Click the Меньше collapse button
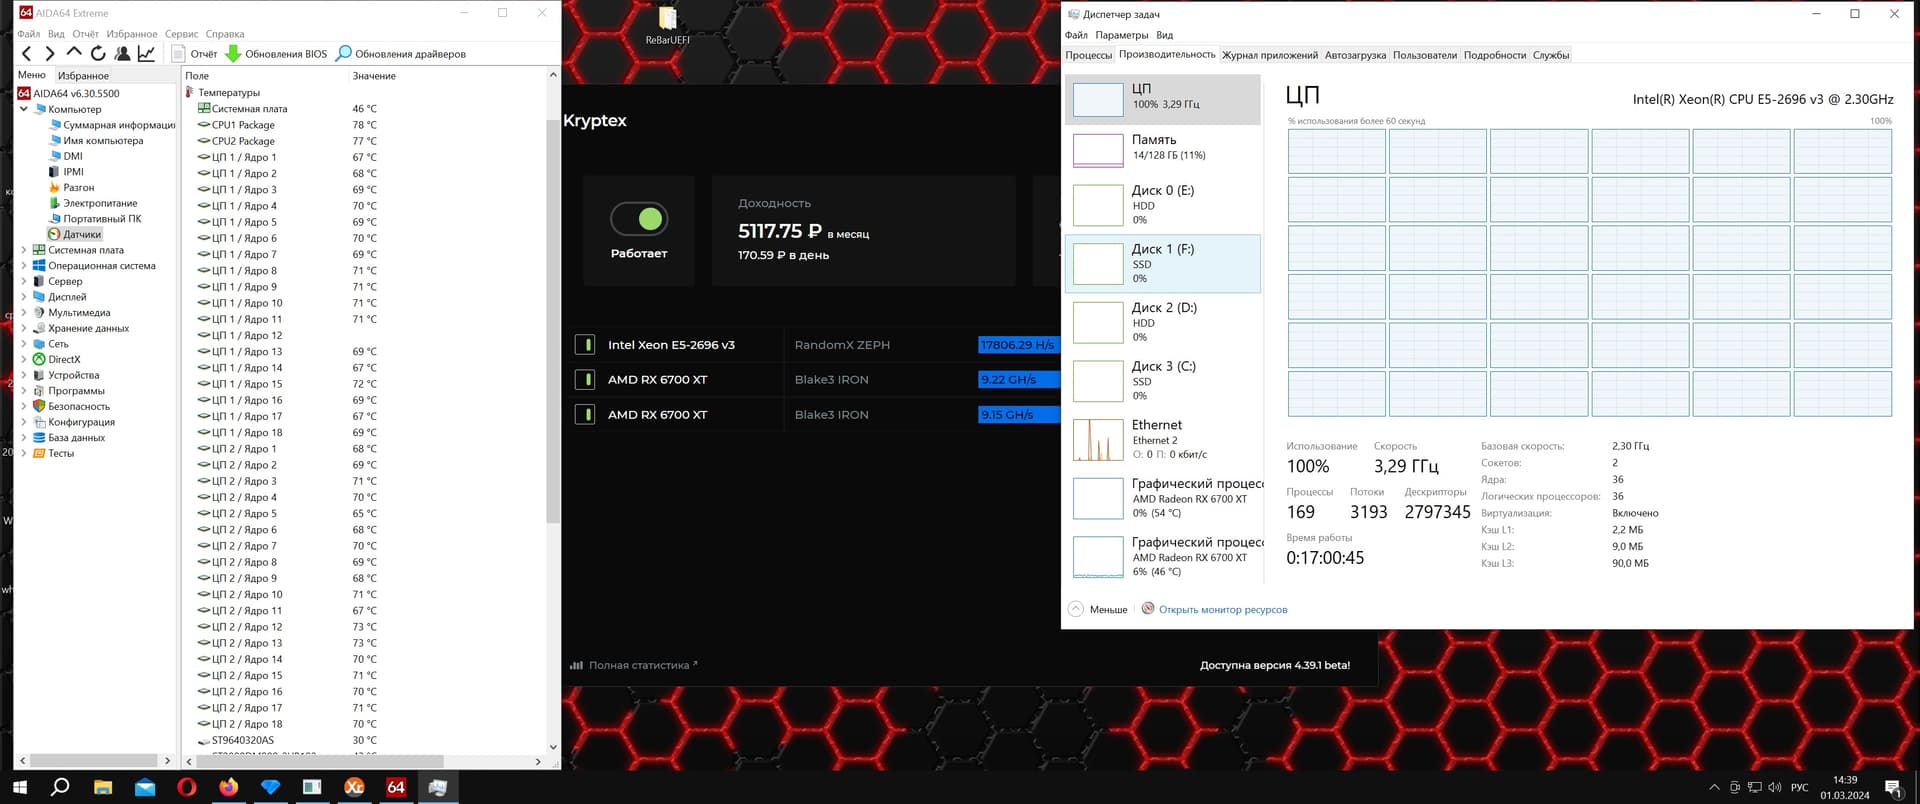Viewport: 1920px width, 804px height. 1098,609
